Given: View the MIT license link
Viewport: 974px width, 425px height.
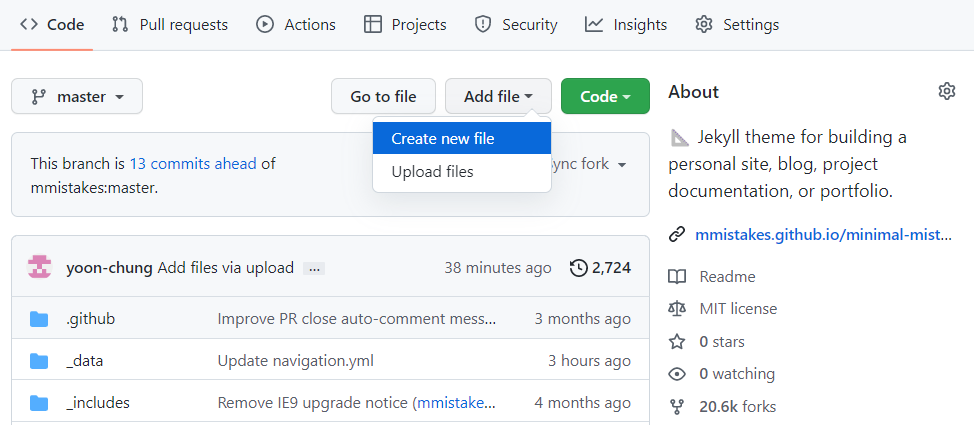Looking at the screenshot, I should 738,309.
